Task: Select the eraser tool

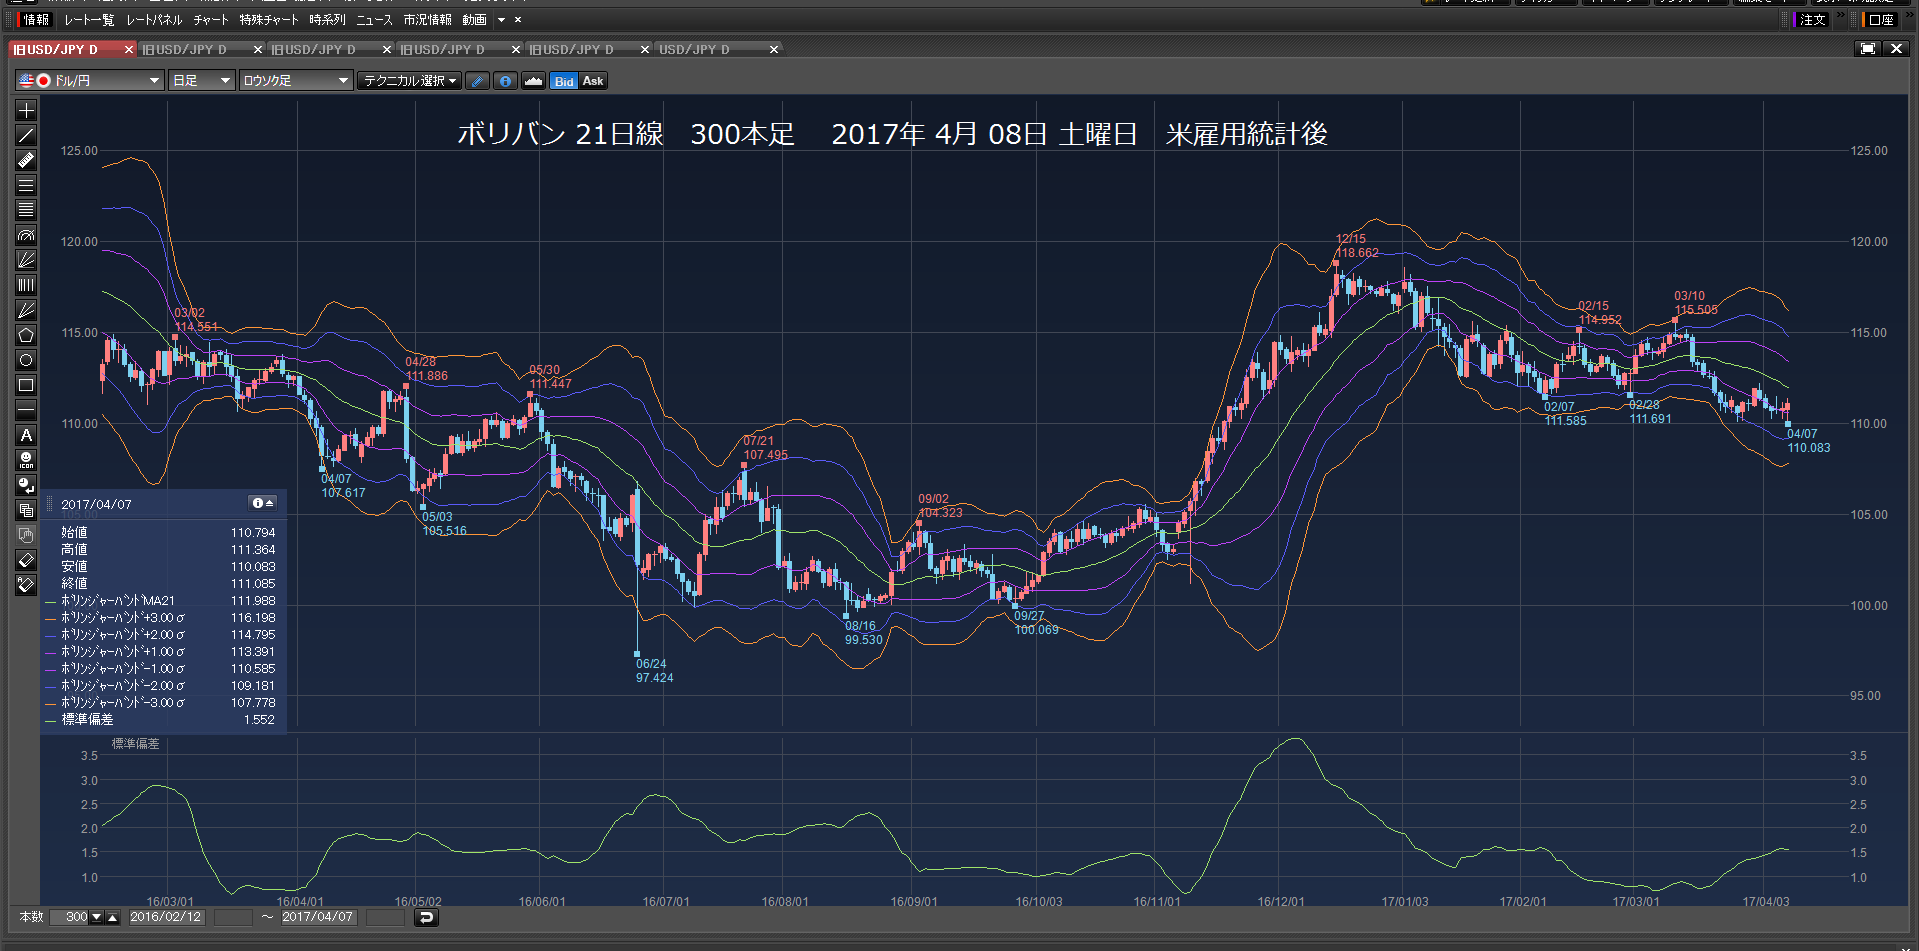Action: click(x=26, y=560)
